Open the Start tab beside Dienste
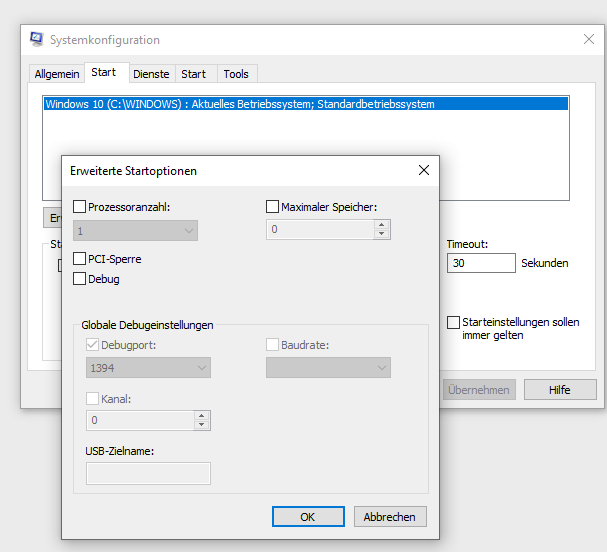Image resolution: width=607 pixels, height=552 pixels. tap(194, 74)
